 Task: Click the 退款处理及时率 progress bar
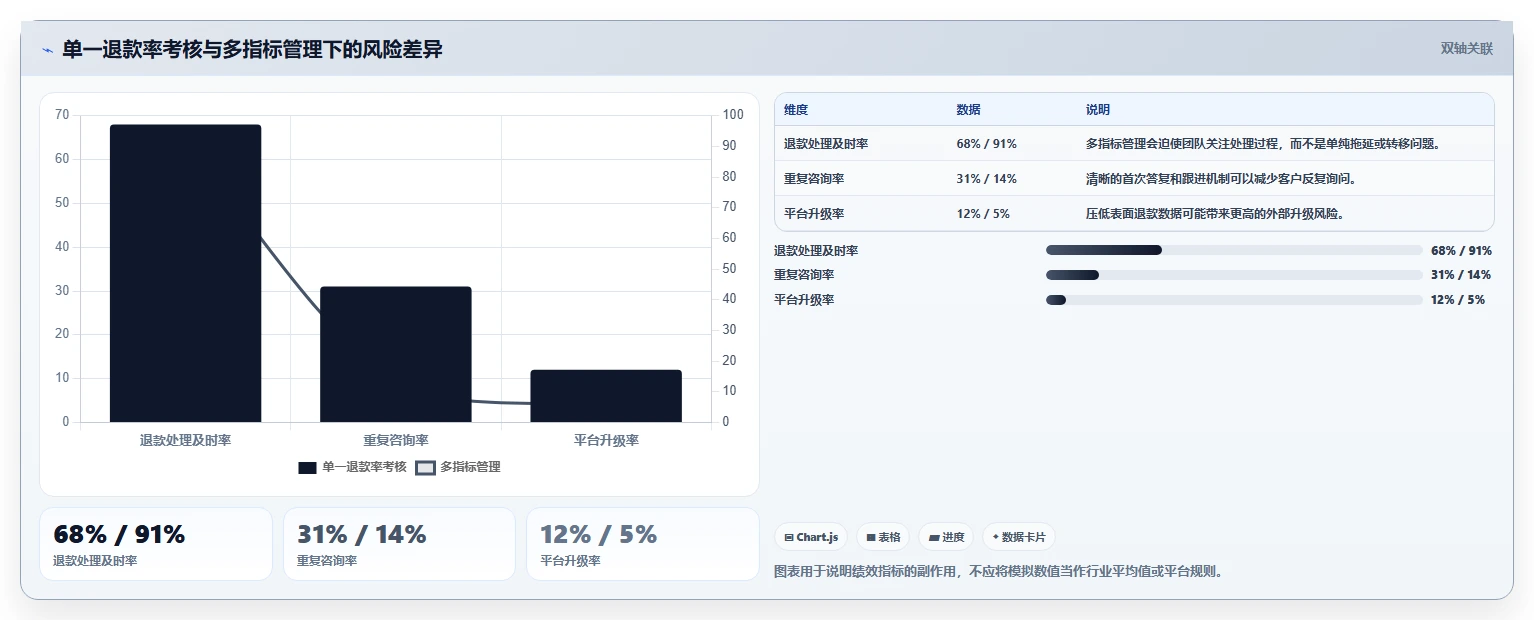coord(1234,251)
